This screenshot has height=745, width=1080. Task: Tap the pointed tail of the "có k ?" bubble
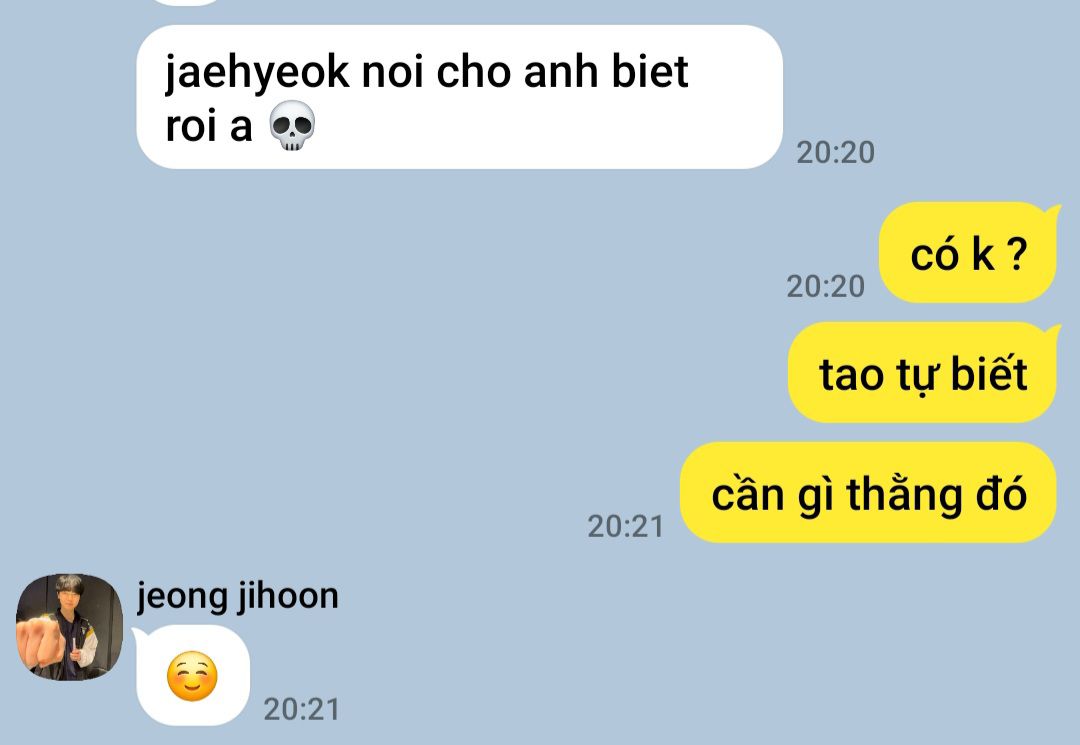pos(1053,210)
